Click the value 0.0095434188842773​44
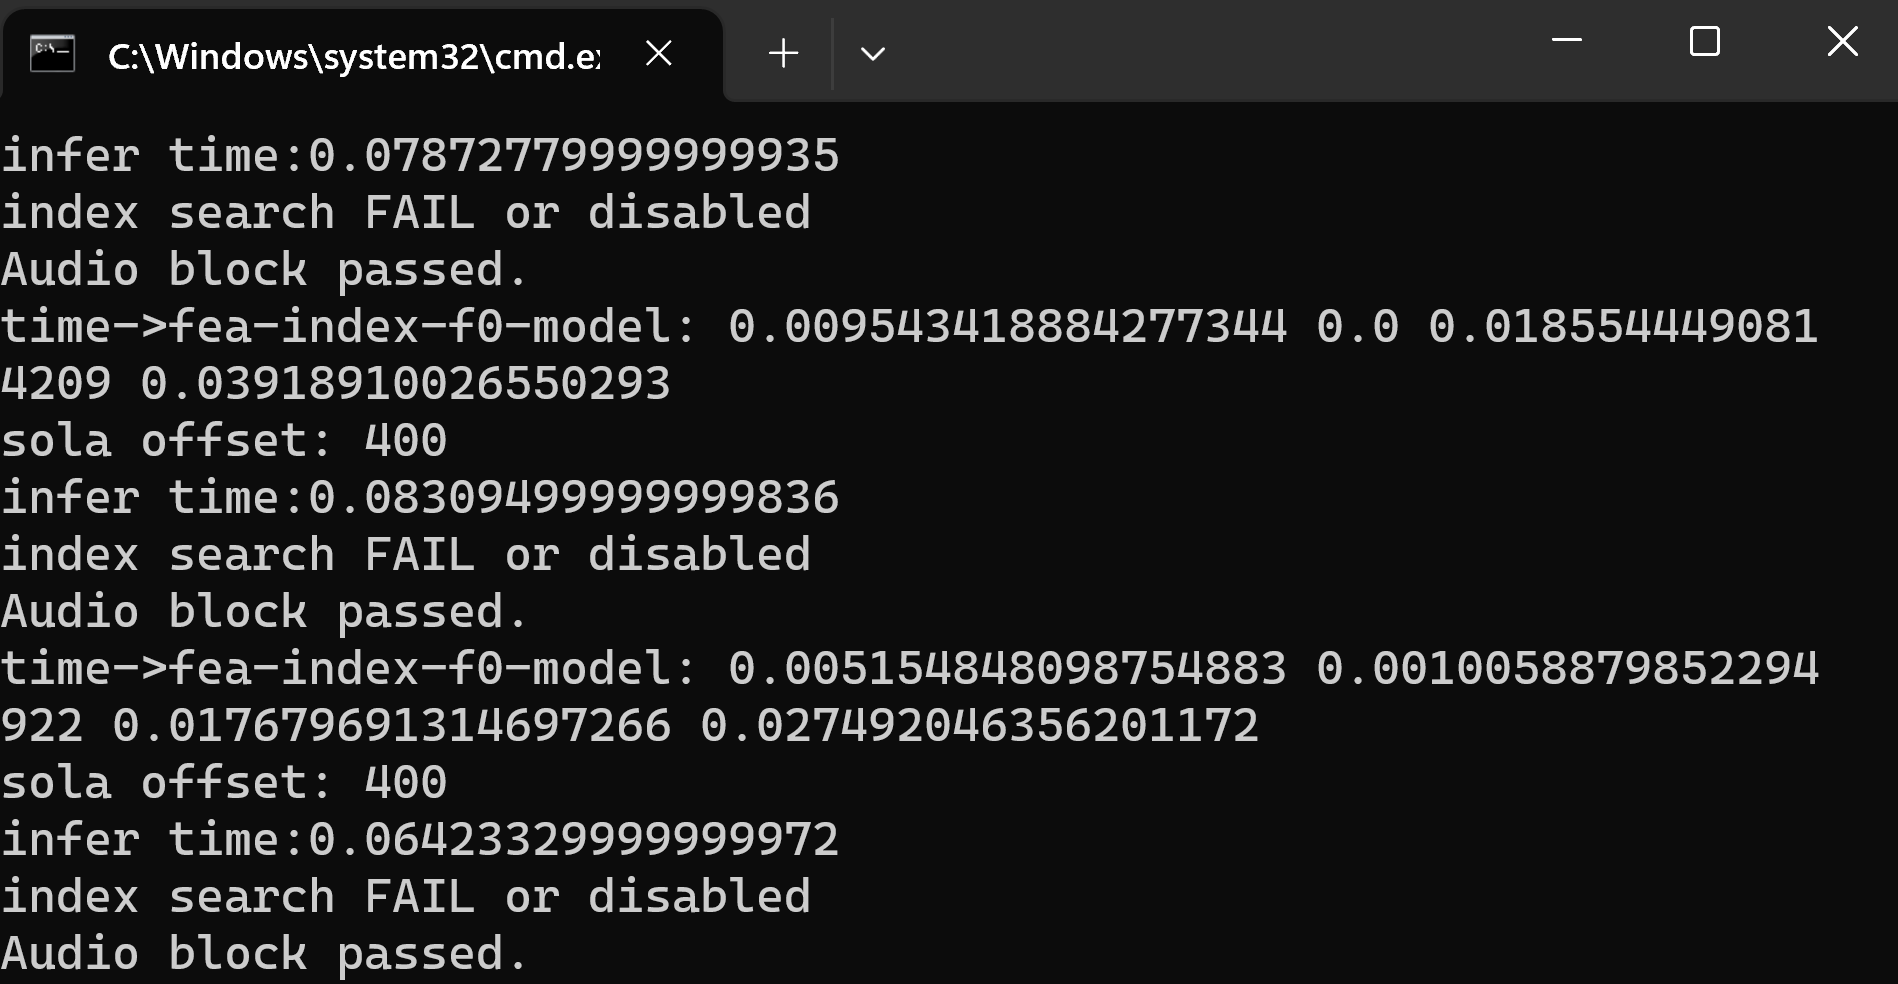Image resolution: width=1898 pixels, height=984 pixels. tap(1007, 327)
